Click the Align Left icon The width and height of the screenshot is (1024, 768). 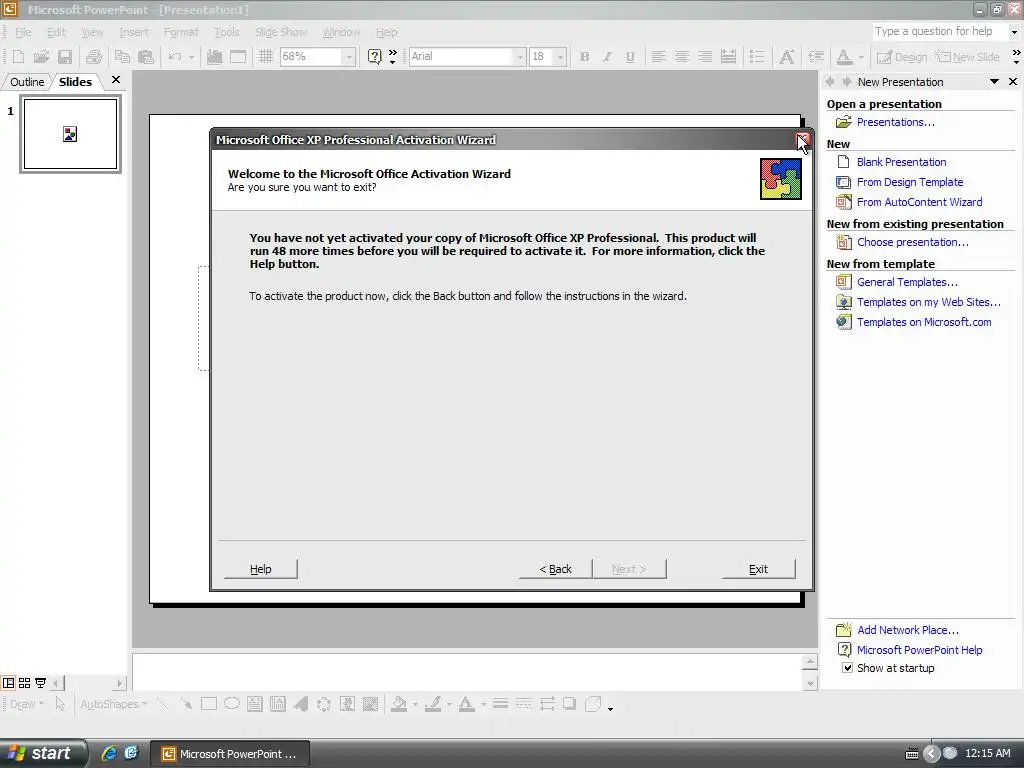tap(658, 57)
